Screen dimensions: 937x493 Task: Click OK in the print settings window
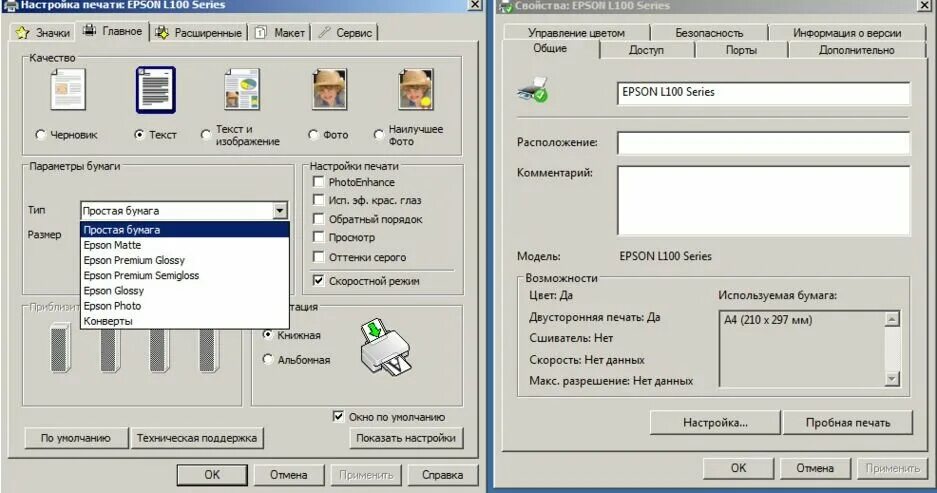coord(212,475)
